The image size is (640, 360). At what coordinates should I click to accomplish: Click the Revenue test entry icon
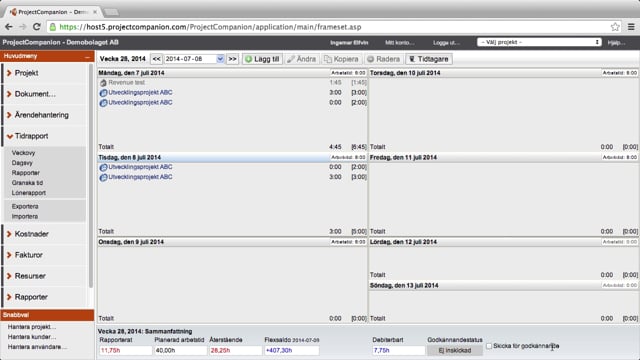tap(103, 83)
